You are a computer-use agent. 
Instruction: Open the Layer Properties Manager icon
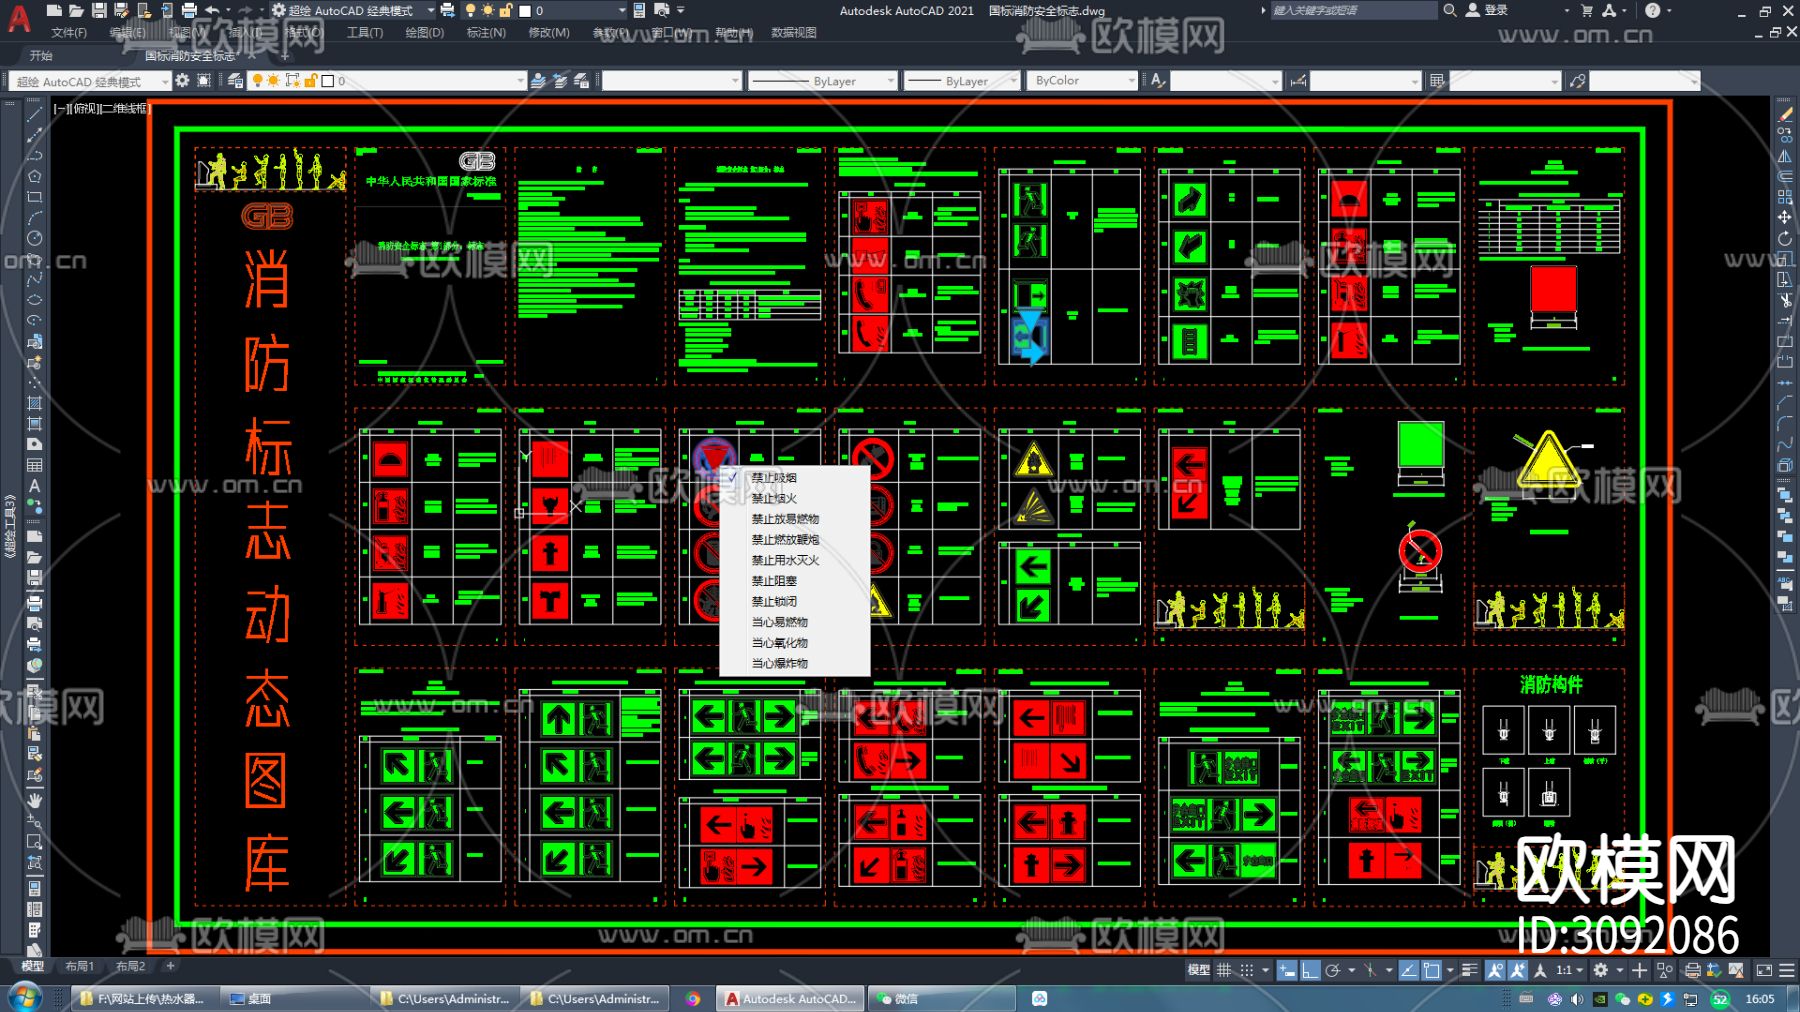pos(236,81)
